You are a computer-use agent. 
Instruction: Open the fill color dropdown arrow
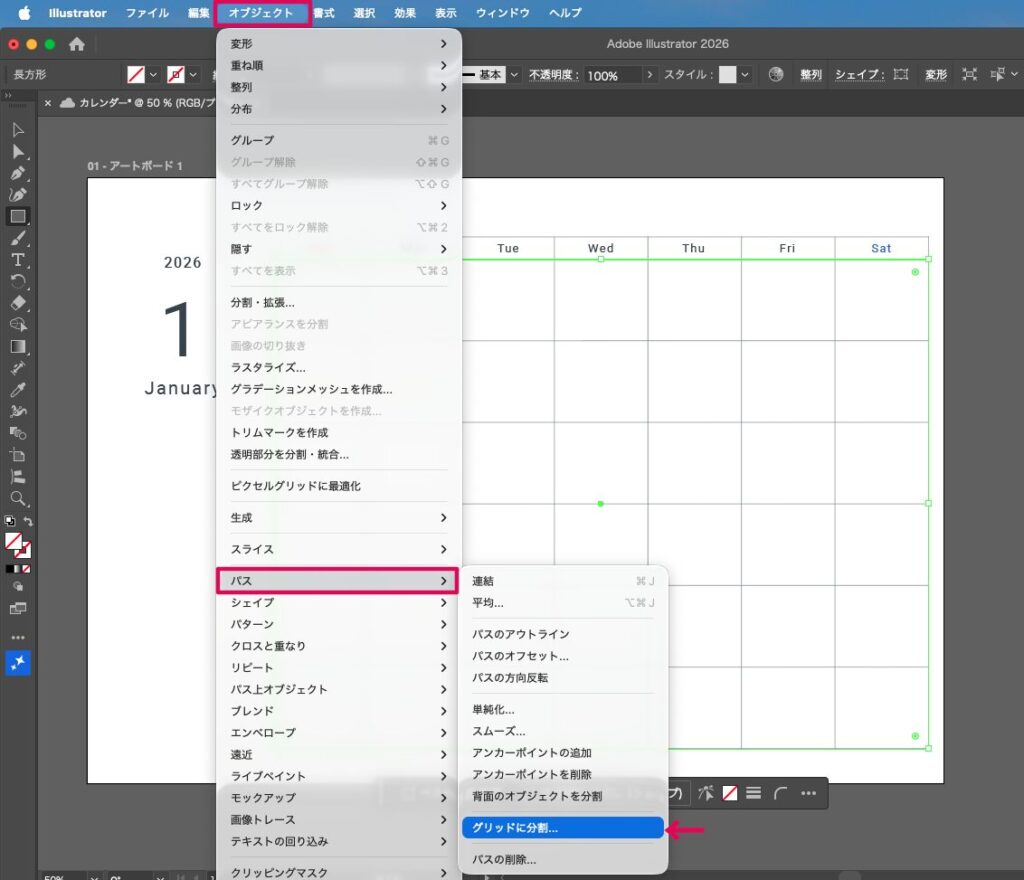154,75
